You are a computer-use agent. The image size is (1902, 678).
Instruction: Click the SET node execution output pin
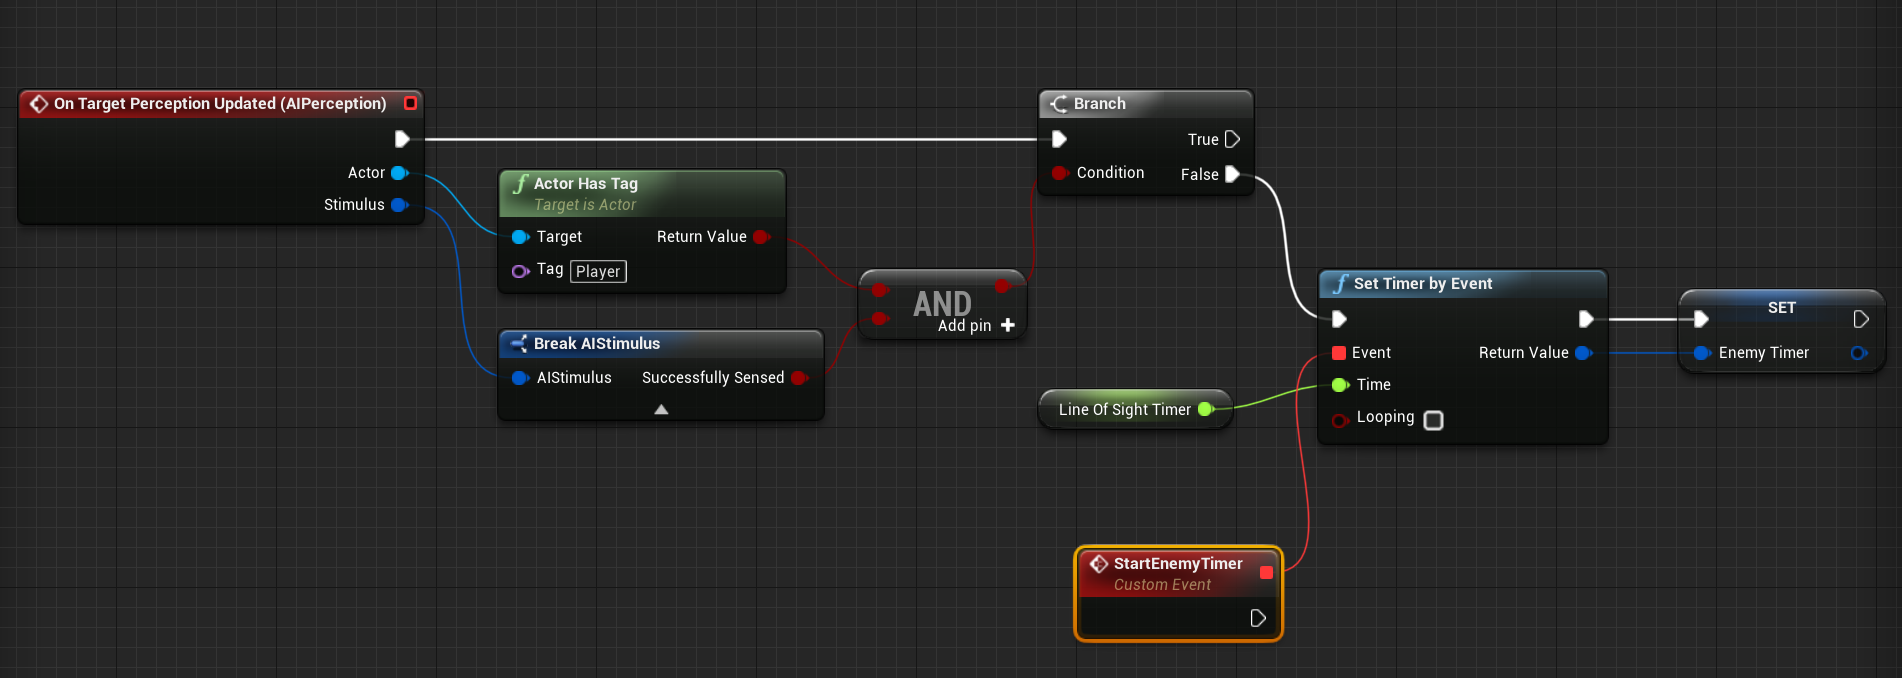click(1861, 319)
